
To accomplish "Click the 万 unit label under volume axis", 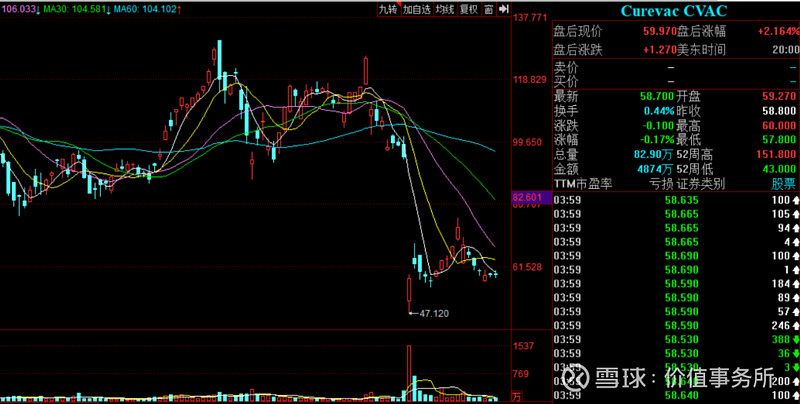I will [517, 396].
